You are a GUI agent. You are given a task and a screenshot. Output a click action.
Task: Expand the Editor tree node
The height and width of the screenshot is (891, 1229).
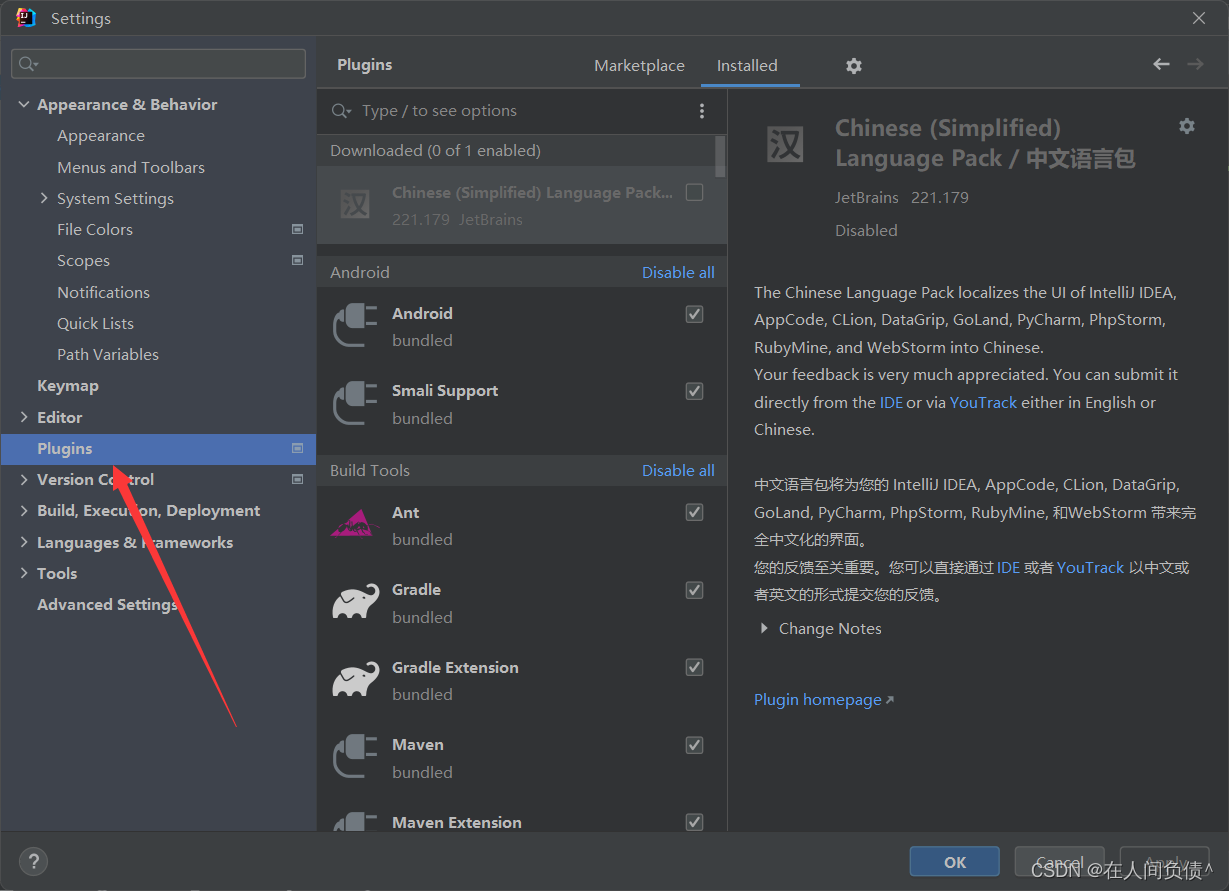(24, 417)
